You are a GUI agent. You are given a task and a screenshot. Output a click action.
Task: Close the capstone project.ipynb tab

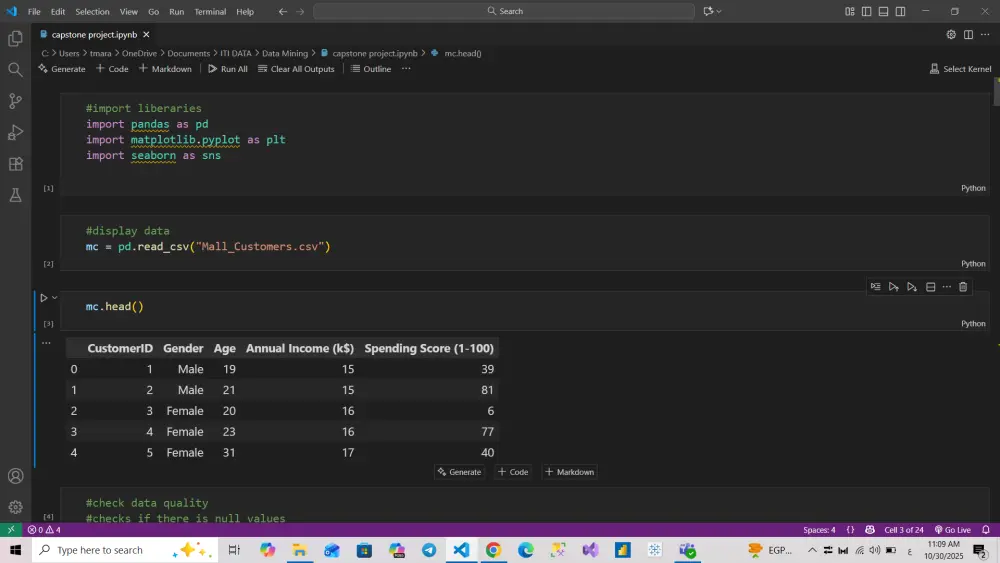(146, 34)
